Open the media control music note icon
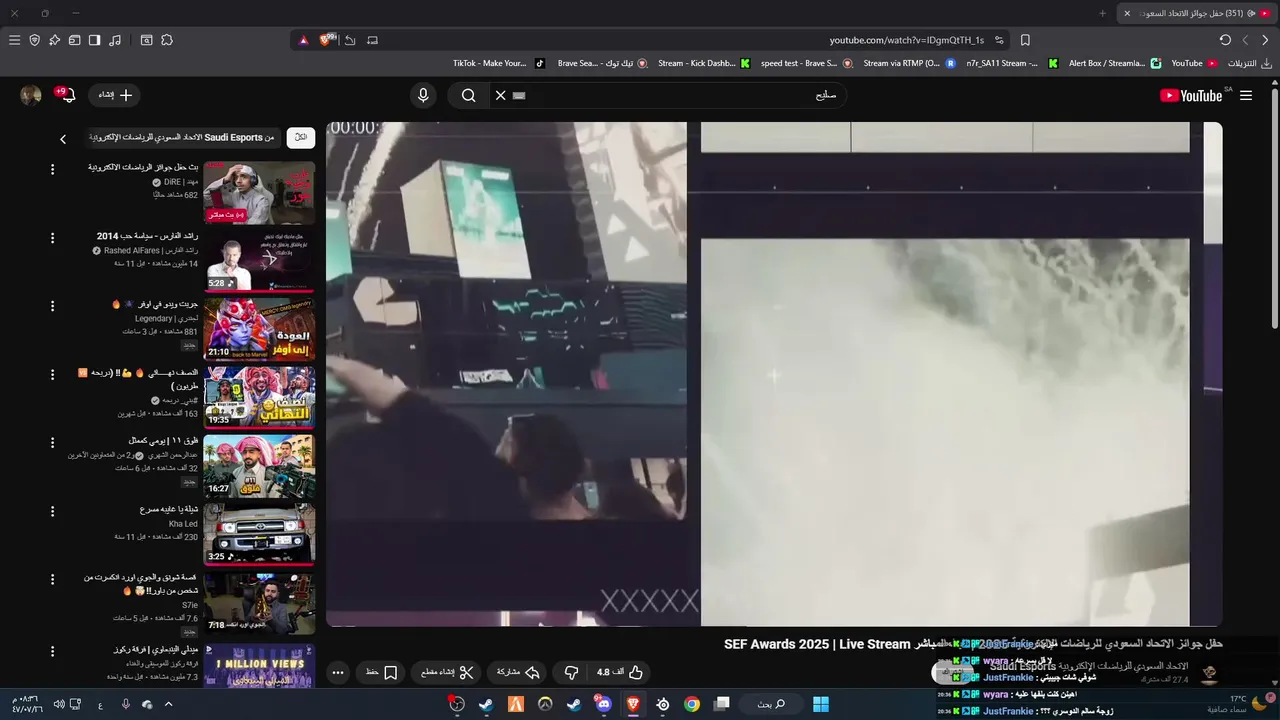 click(x=115, y=40)
